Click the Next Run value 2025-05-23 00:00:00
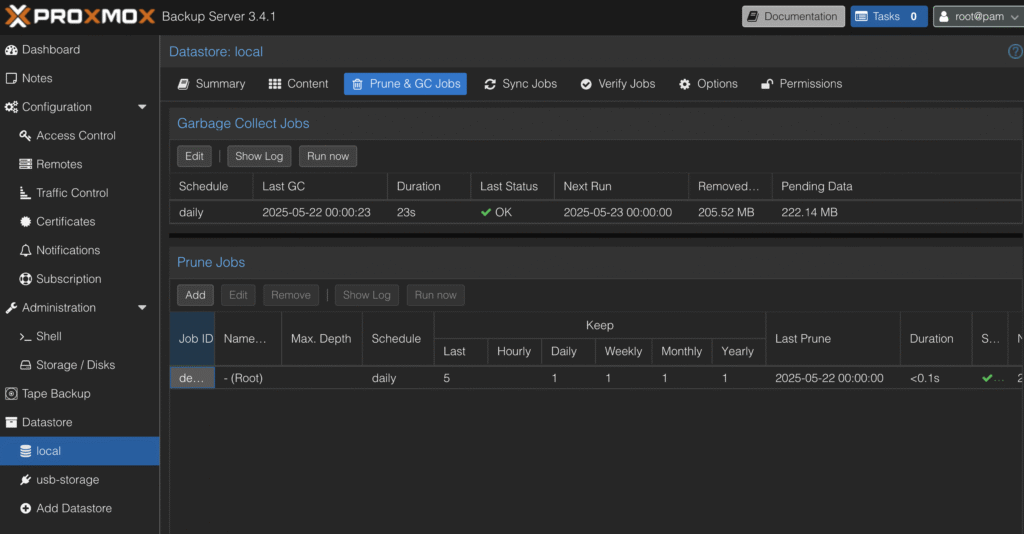This screenshot has width=1024, height=534. point(618,213)
